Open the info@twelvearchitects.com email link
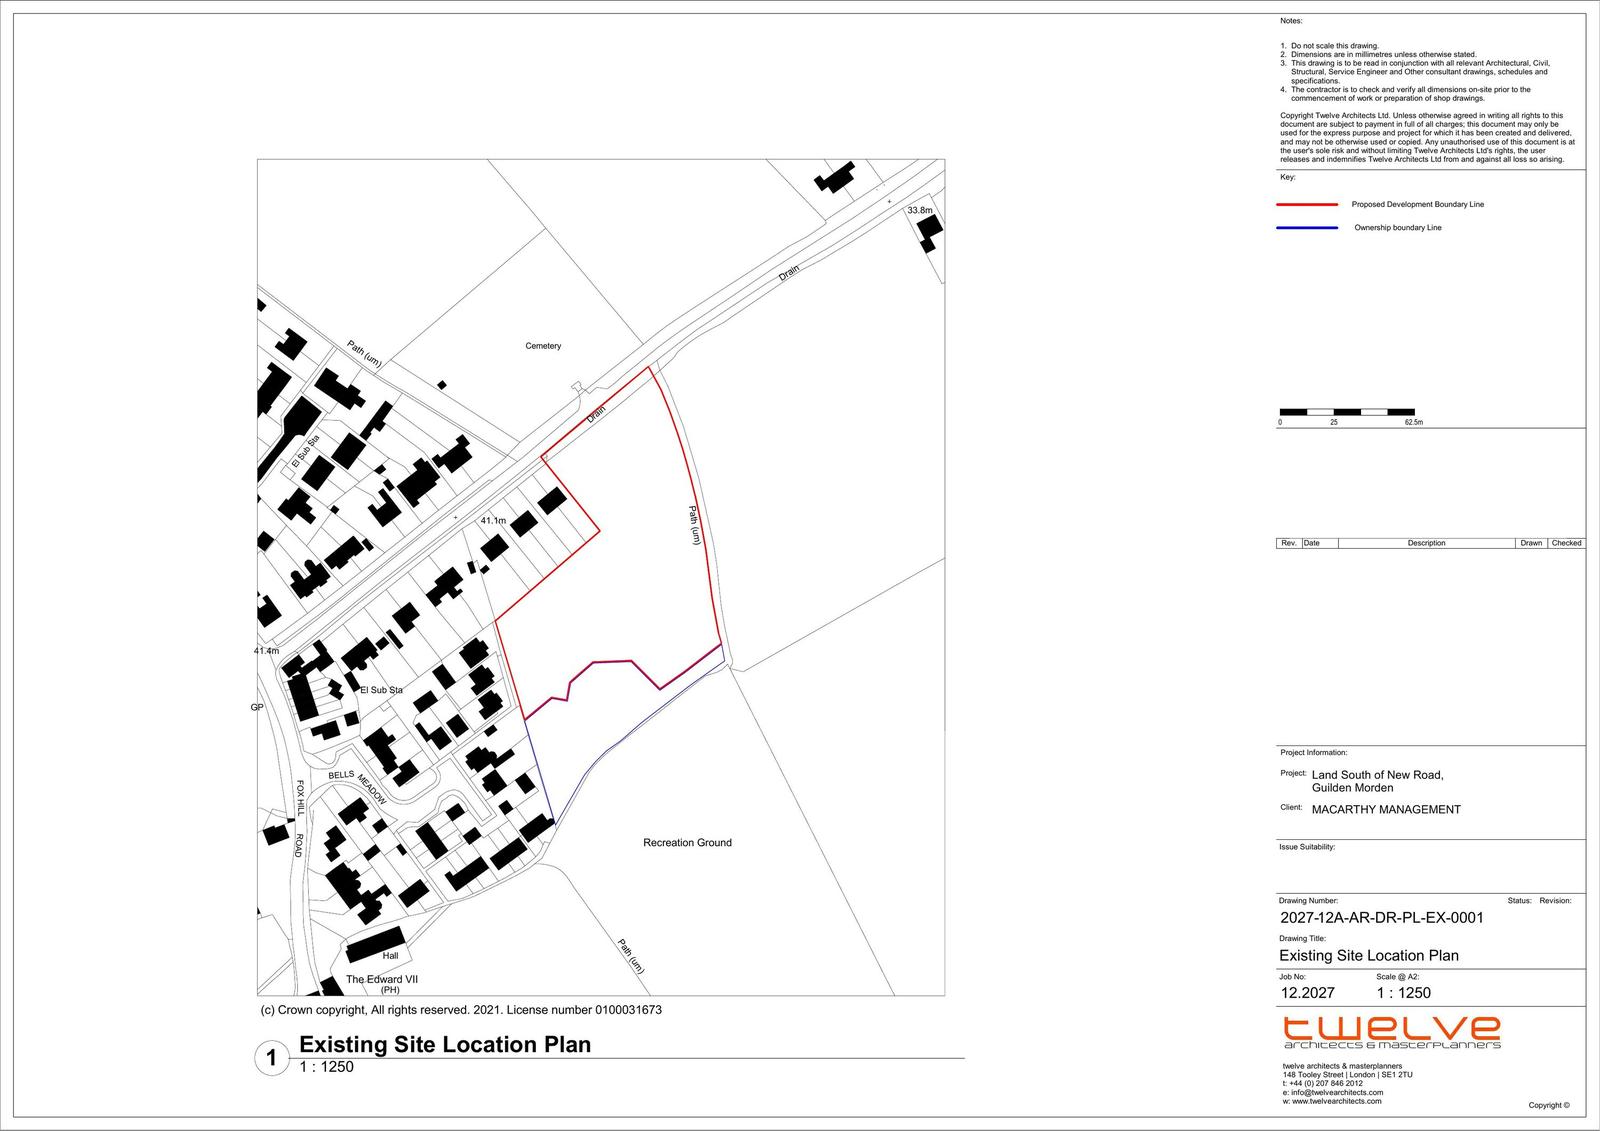 [x=1336, y=1092]
